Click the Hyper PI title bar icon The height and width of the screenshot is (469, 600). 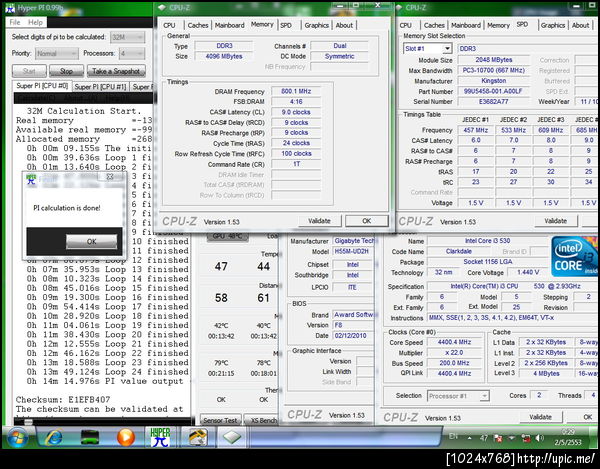click(x=9, y=8)
